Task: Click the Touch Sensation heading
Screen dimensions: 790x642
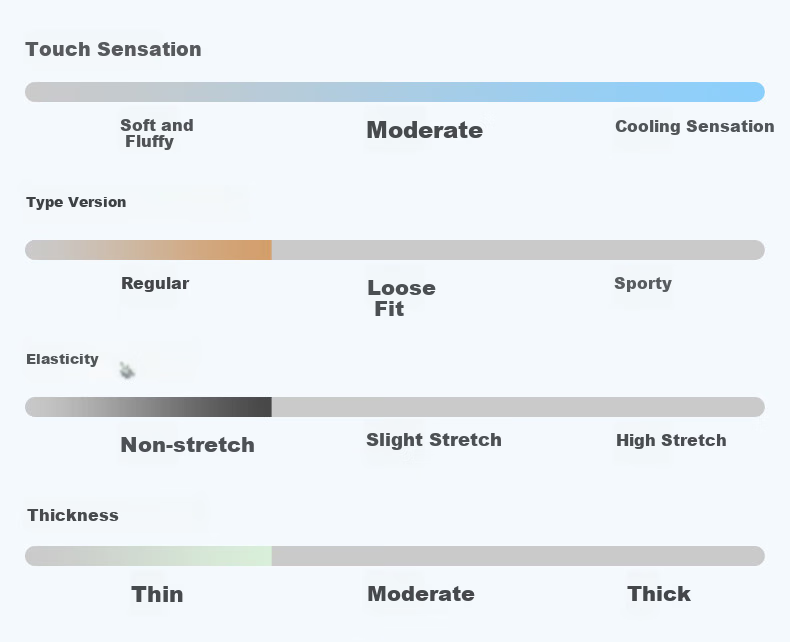Action: coord(113,49)
